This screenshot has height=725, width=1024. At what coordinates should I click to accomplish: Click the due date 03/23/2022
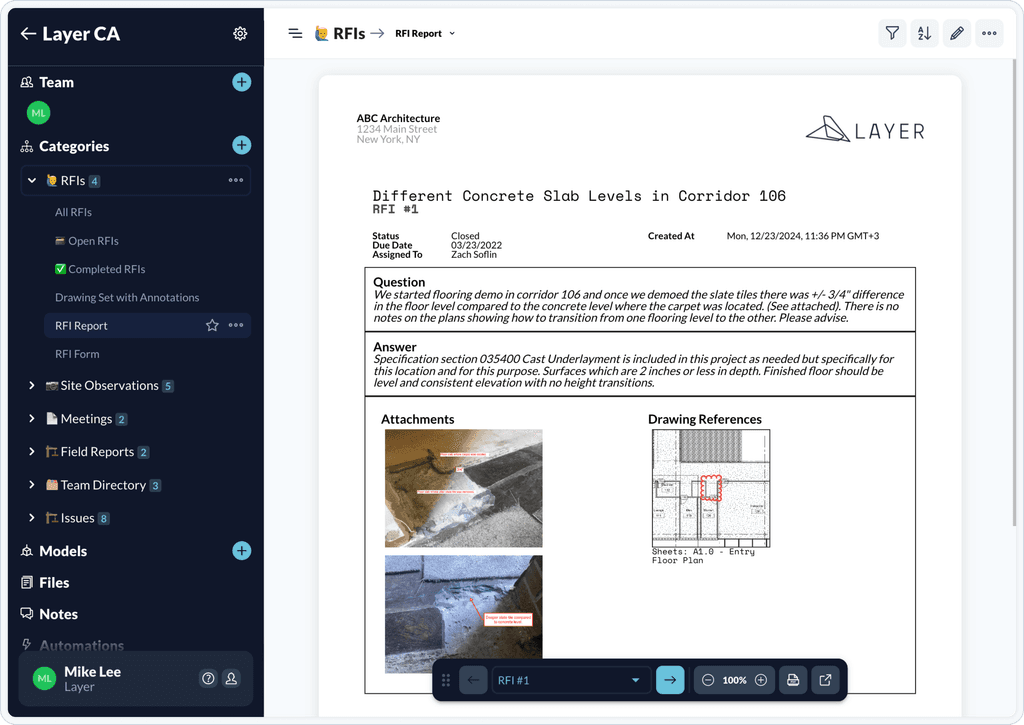click(x=476, y=246)
